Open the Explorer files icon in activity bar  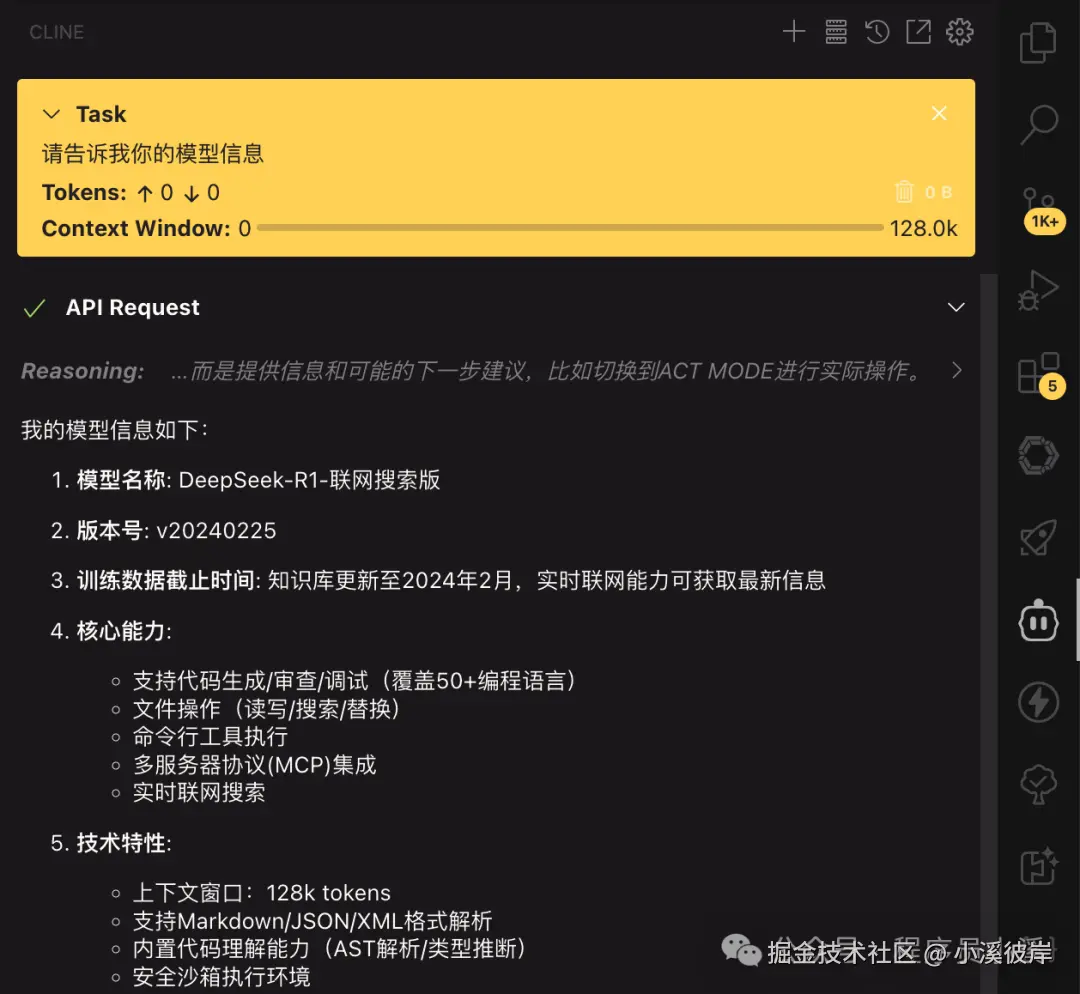click(1038, 43)
